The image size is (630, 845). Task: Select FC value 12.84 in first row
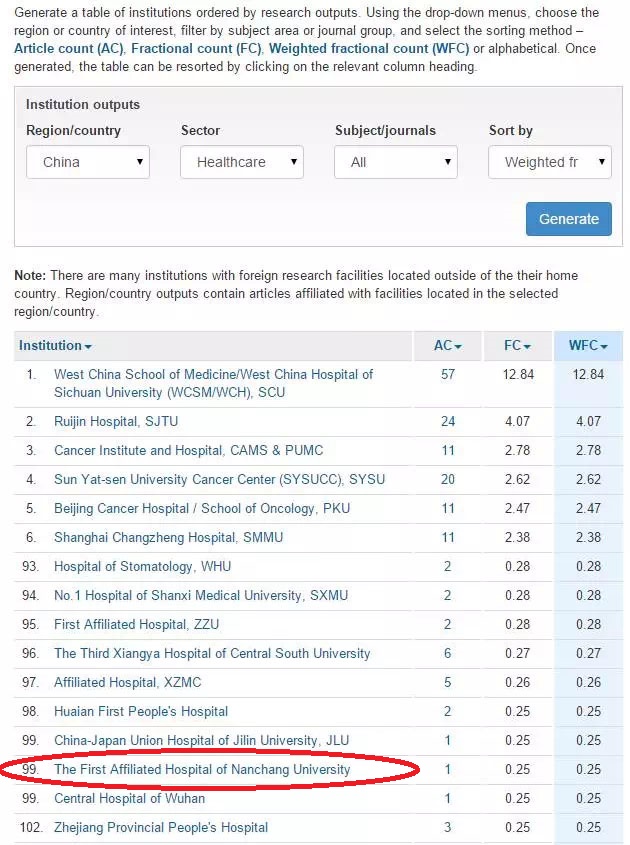[x=518, y=375]
